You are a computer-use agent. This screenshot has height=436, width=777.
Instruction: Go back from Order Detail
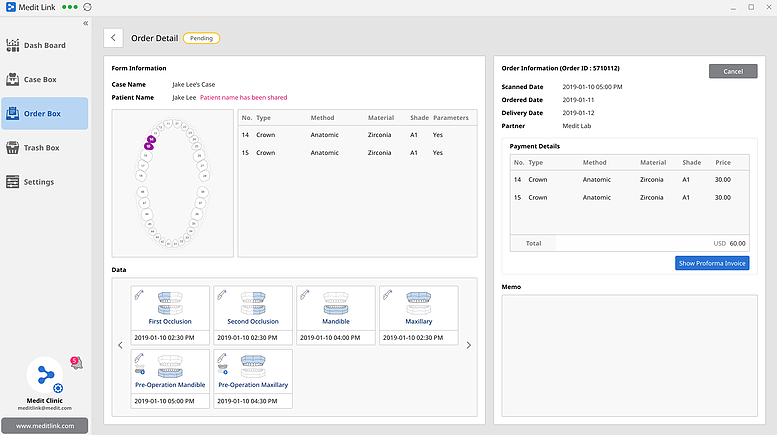(113, 38)
